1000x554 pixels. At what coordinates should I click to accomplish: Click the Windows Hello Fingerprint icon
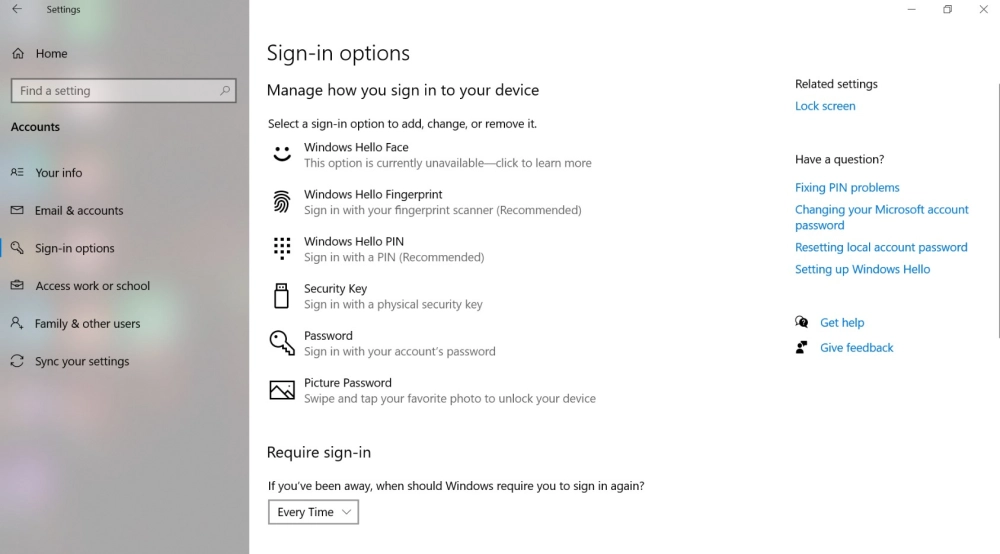(x=282, y=201)
